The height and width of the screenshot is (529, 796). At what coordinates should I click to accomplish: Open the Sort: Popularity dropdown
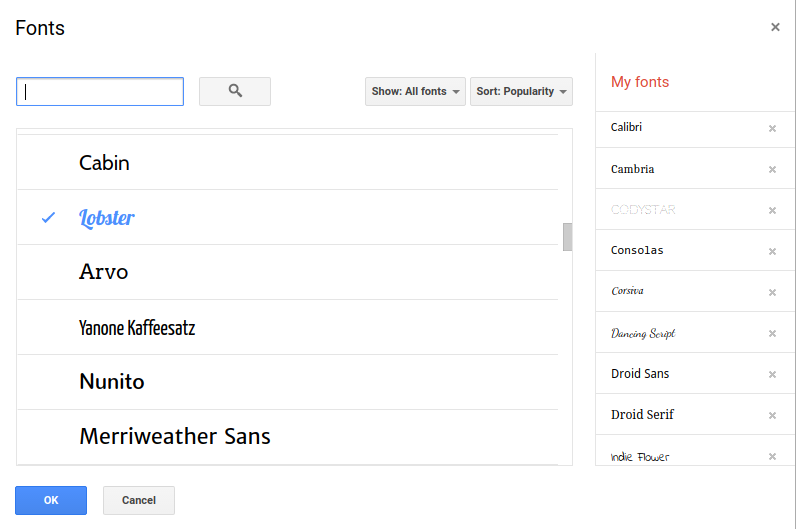pos(521,91)
